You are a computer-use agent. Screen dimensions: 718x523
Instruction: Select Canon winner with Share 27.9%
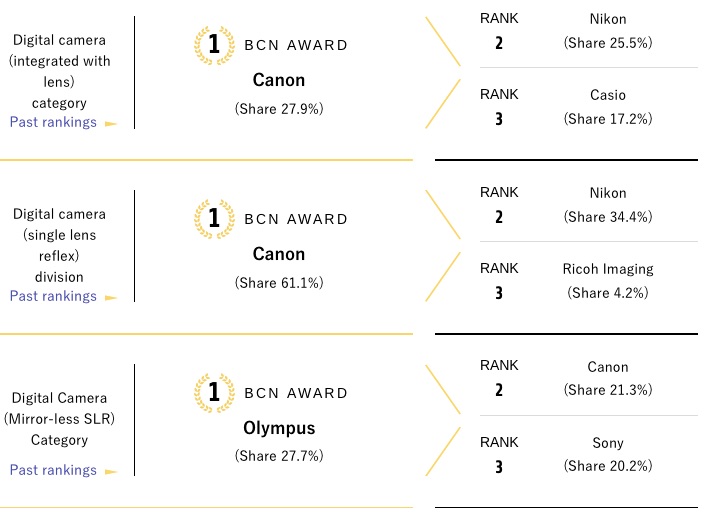(279, 80)
